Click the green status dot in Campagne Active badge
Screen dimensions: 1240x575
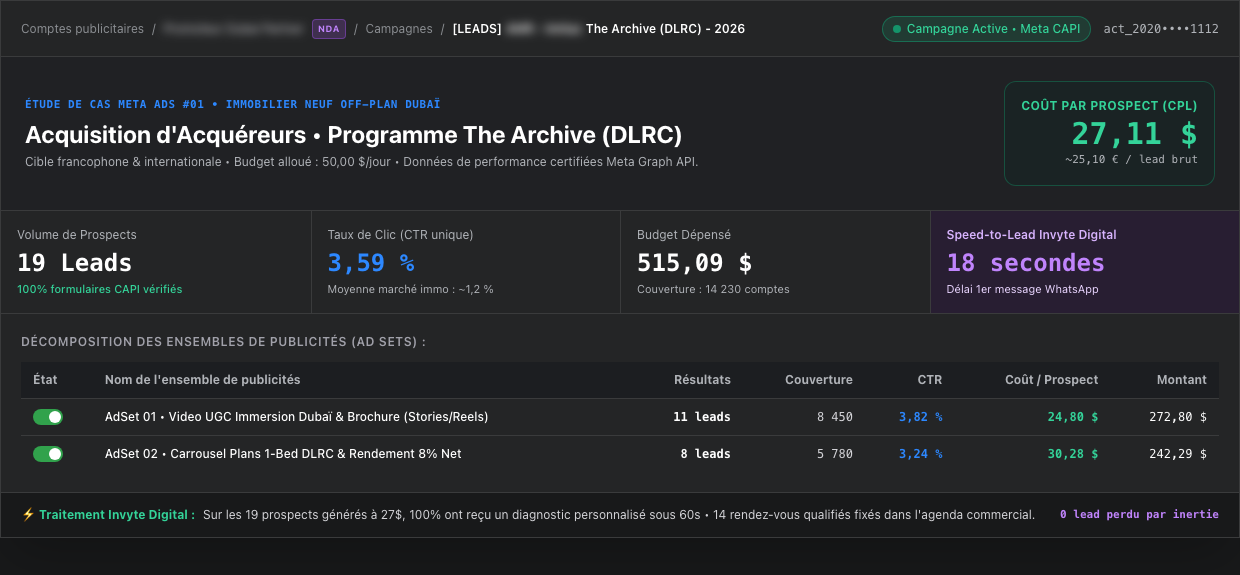[x=897, y=29]
